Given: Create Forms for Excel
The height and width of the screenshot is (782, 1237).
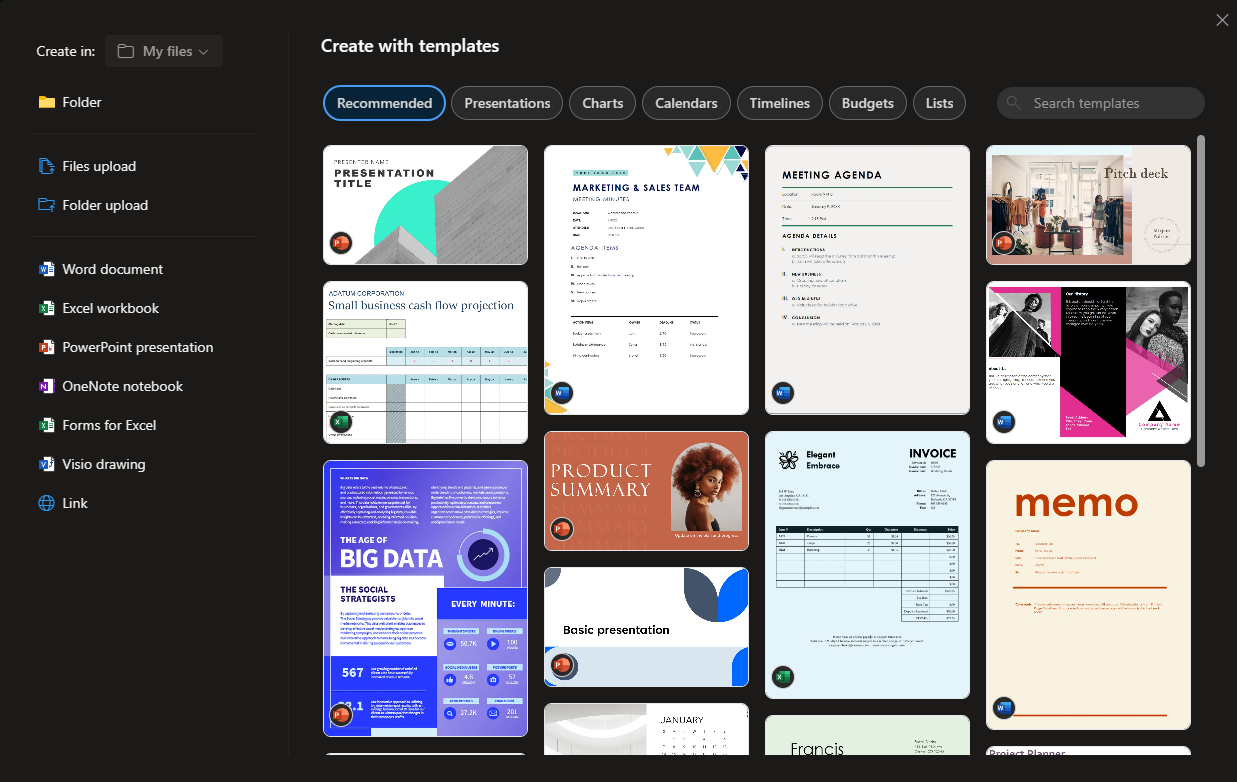Looking at the screenshot, I should [109, 425].
